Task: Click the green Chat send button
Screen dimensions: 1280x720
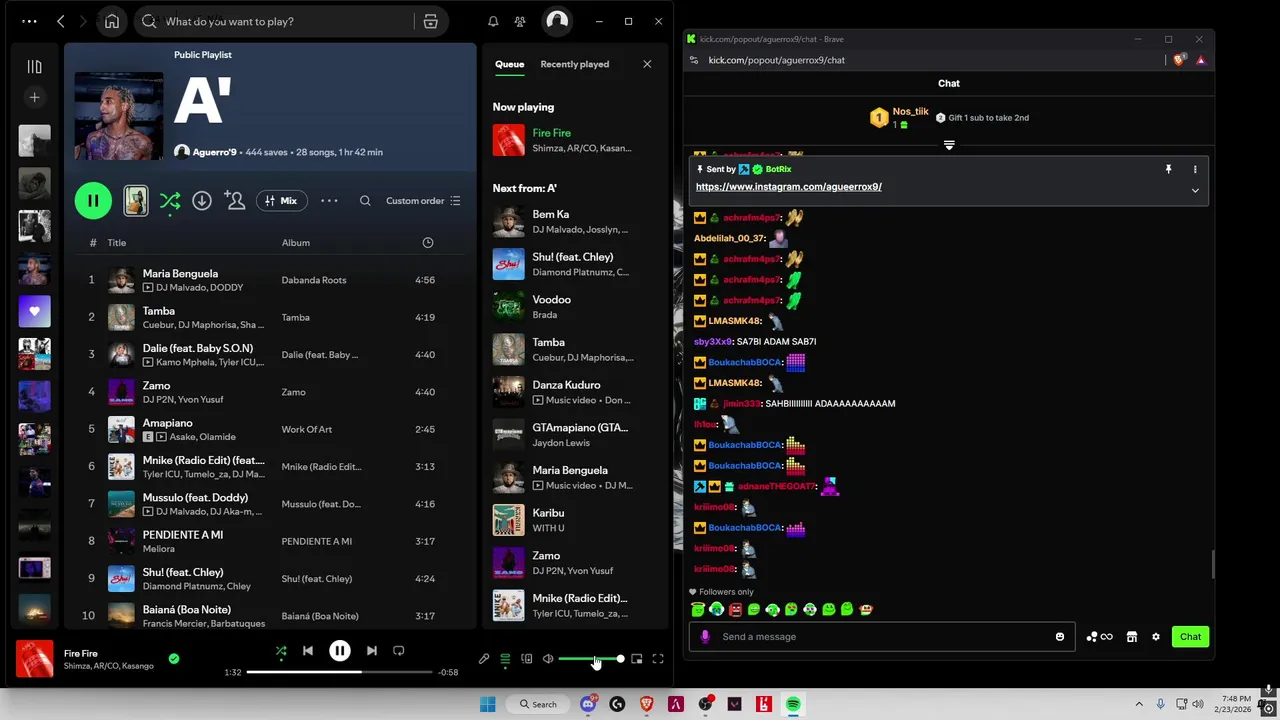Action: (x=1190, y=637)
